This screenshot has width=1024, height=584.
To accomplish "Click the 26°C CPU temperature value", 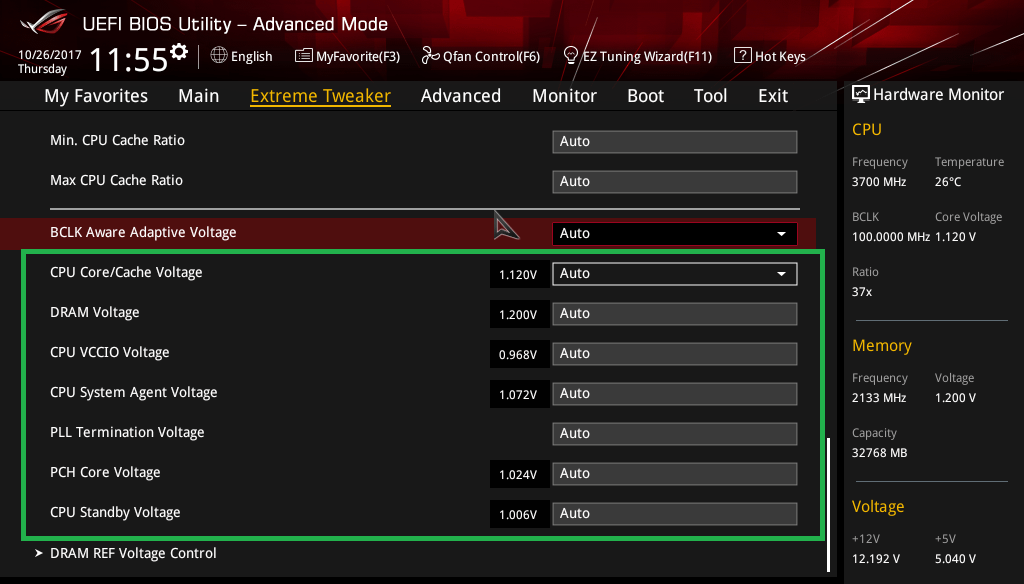I will [948, 182].
